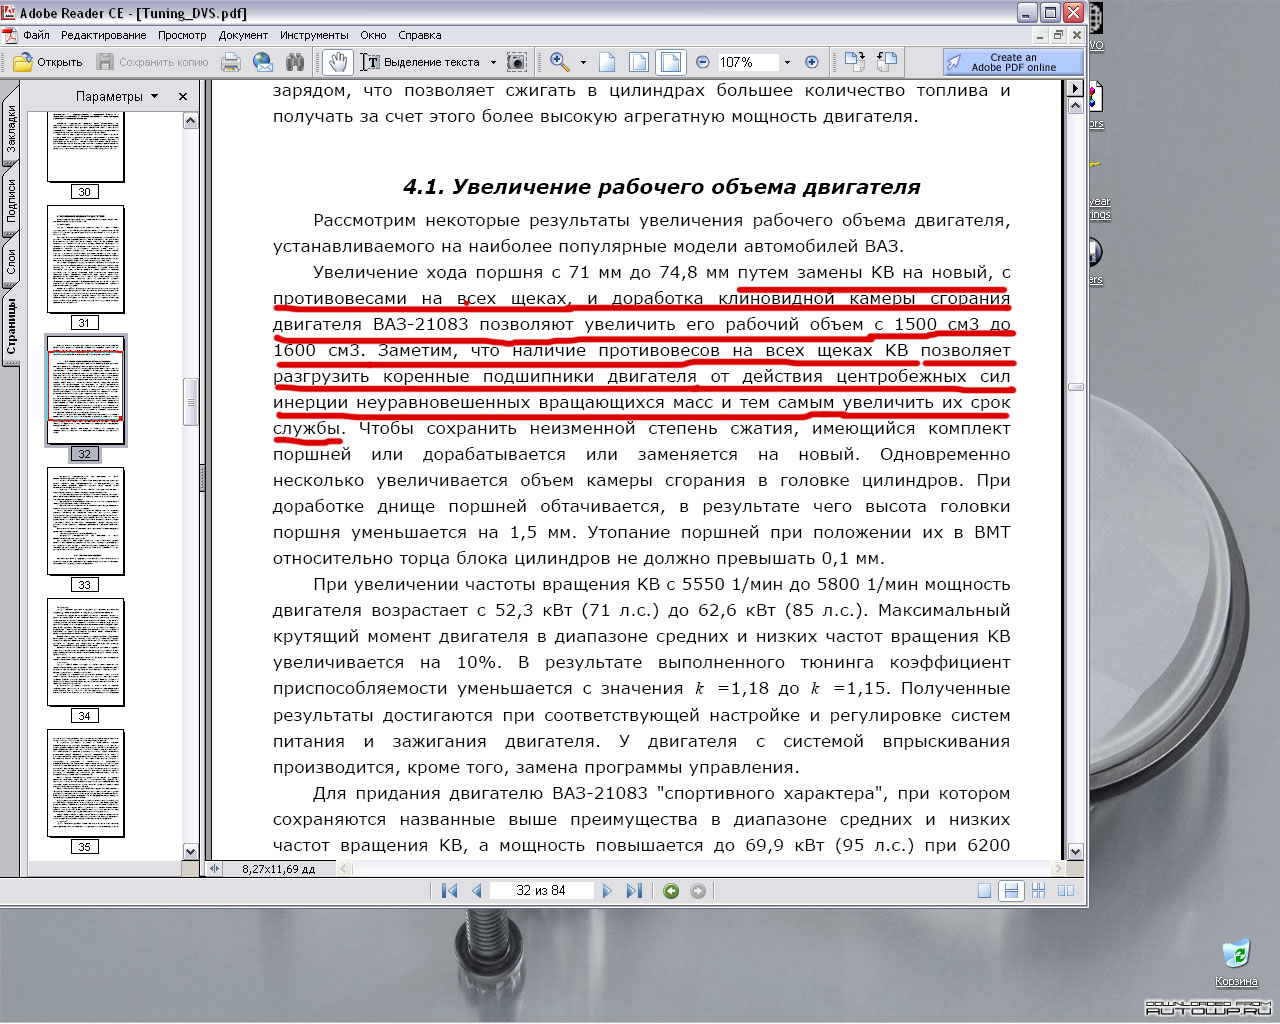The width and height of the screenshot is (1280, 1024).
Task: Open the Файл menu
Action: click(x=36, y=35)
